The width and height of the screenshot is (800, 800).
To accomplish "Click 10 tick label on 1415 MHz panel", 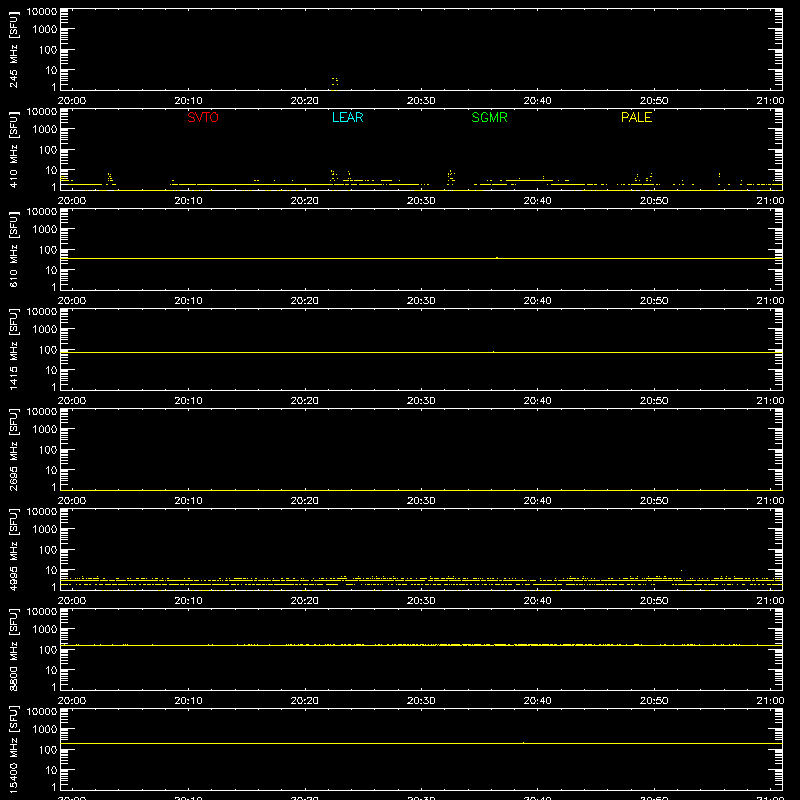I will point(51,370).
